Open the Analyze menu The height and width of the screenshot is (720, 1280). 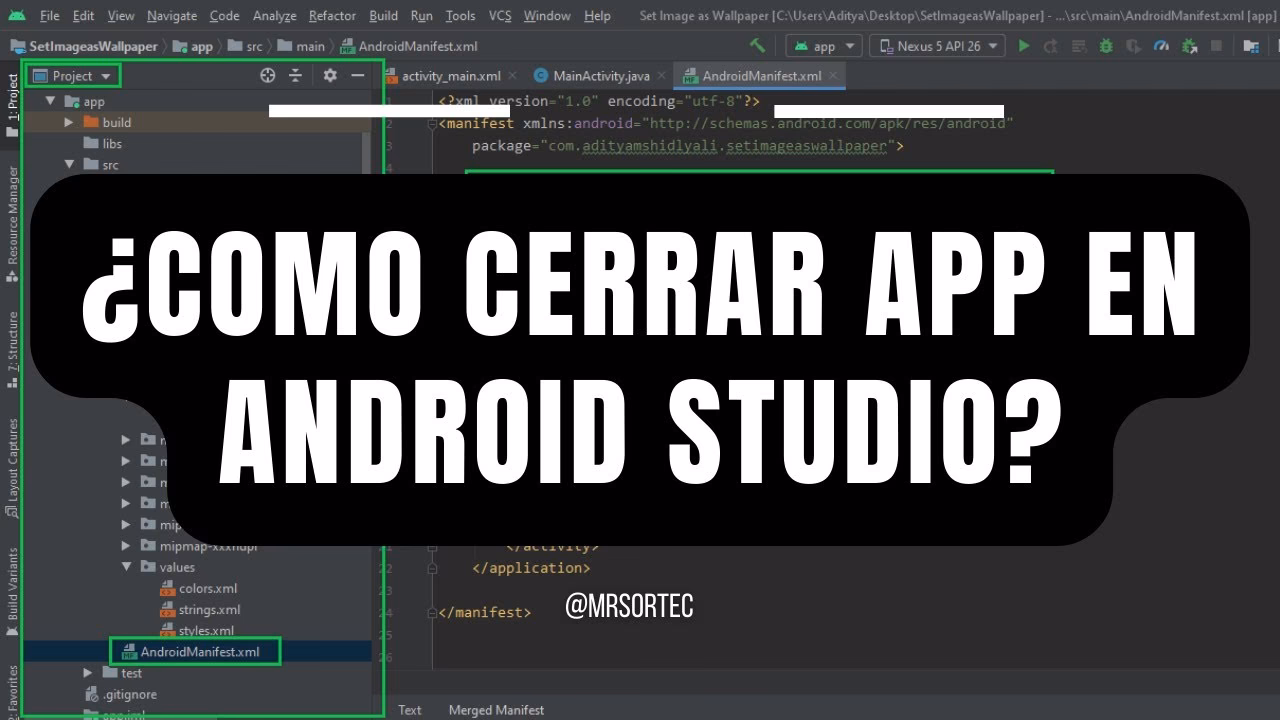pos(274,15)
